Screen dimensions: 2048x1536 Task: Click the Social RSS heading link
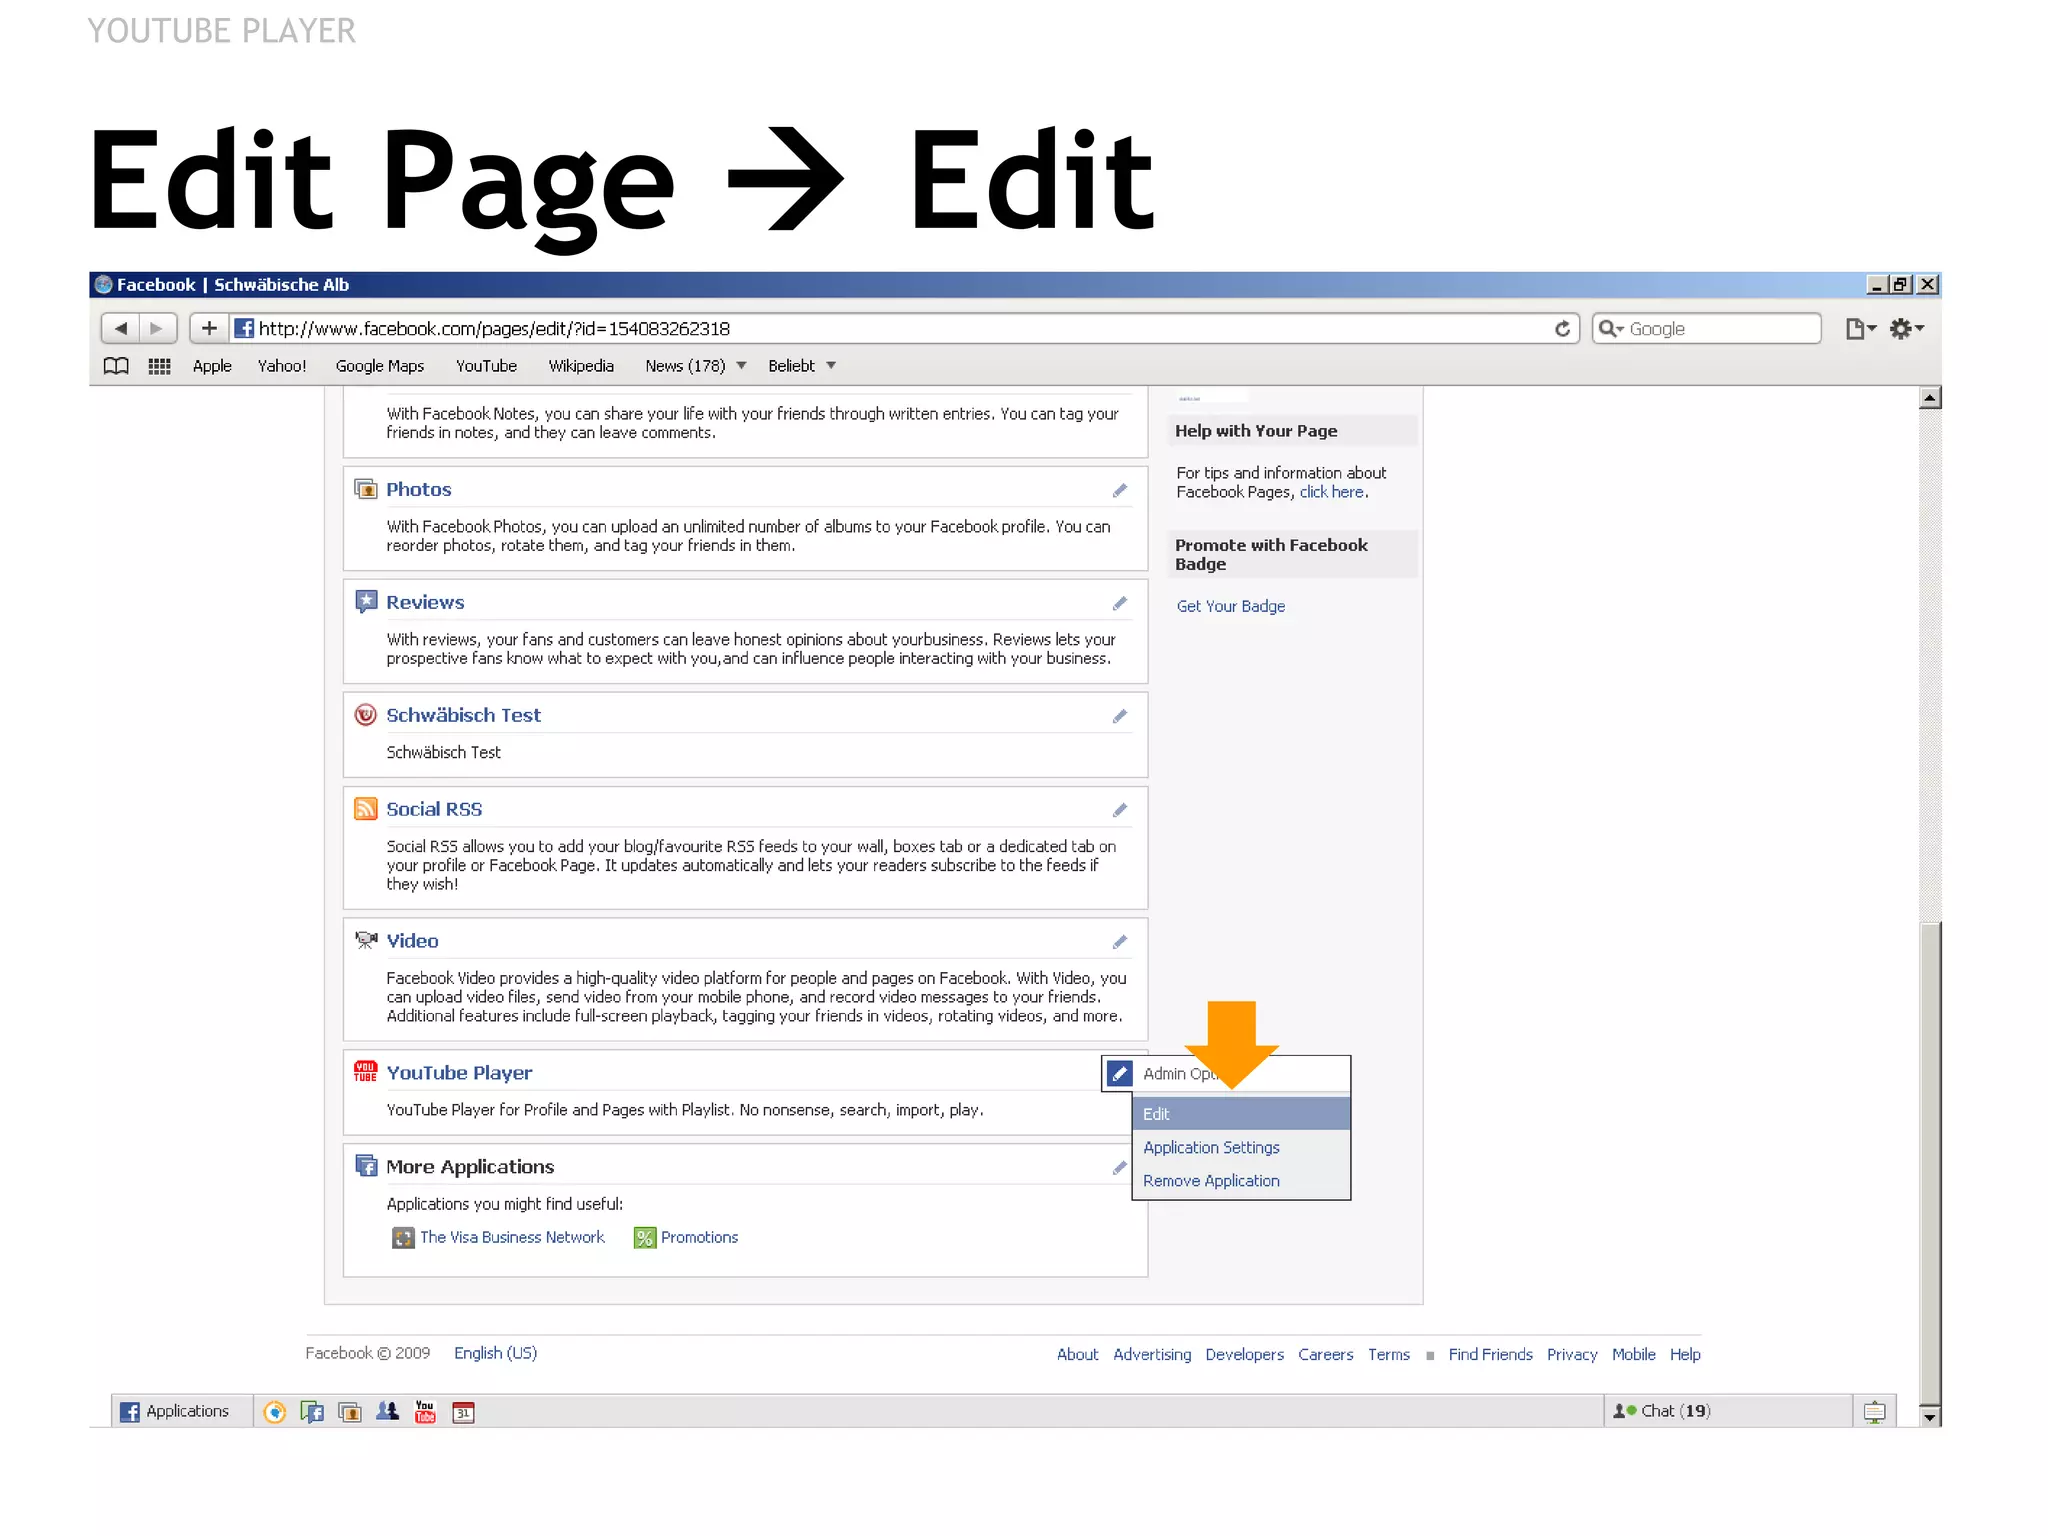coord(434,809)
